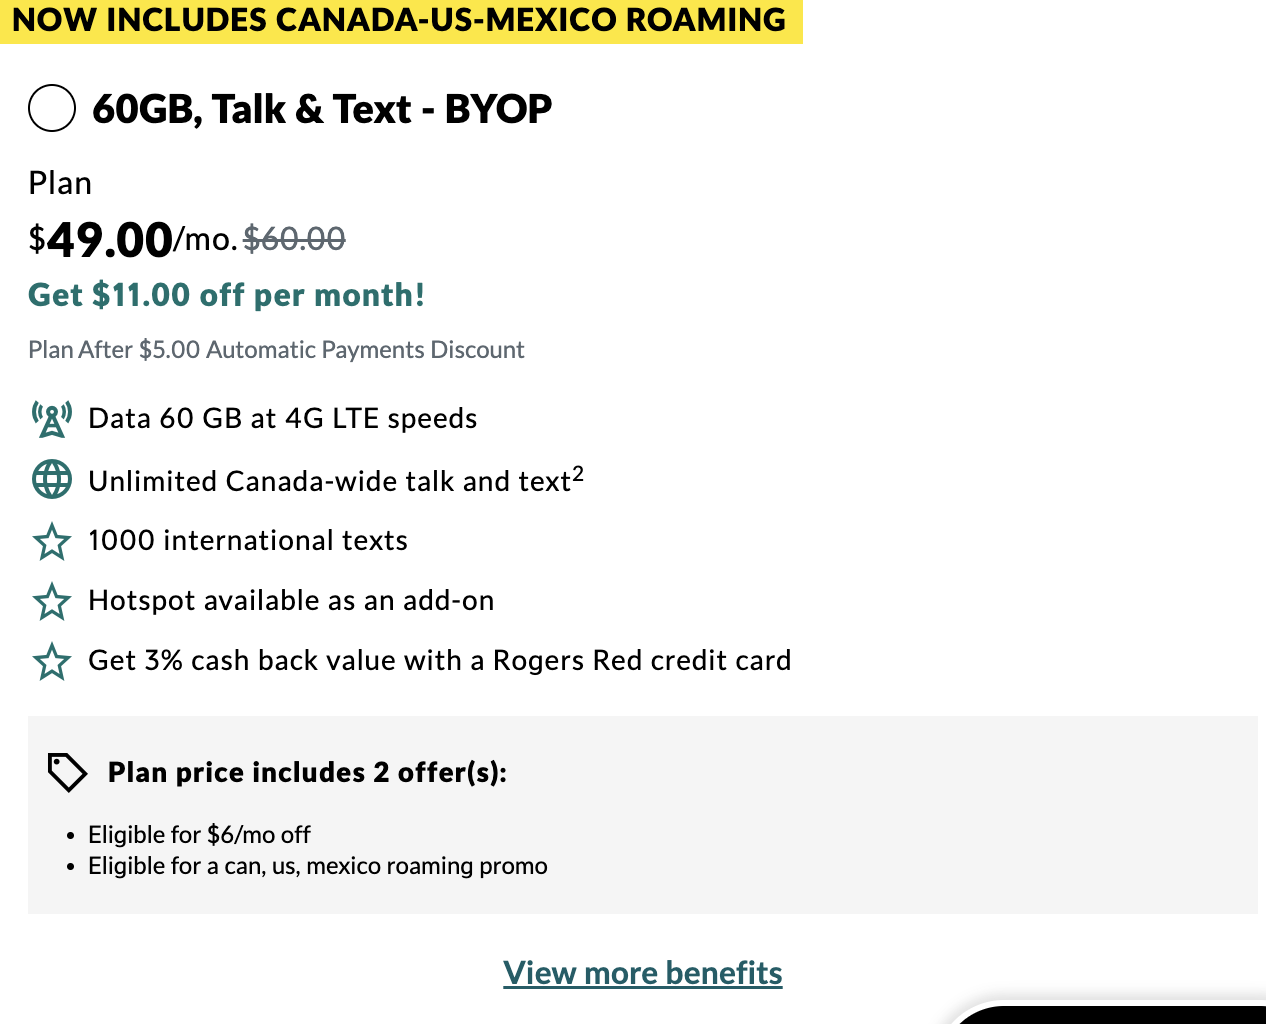This screenshot has height=1024, width=1266.
Task: Click the can, us, mexico roaming promo offer
Action: coord(317,866)
